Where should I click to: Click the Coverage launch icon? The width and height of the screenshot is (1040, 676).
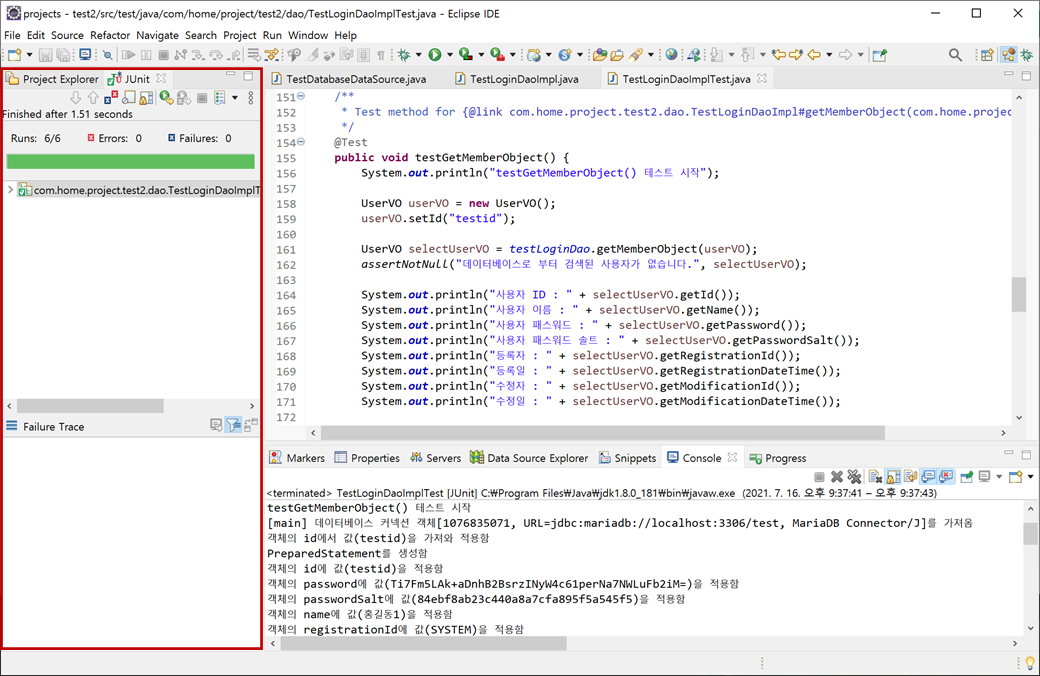[x=466, y=55]
